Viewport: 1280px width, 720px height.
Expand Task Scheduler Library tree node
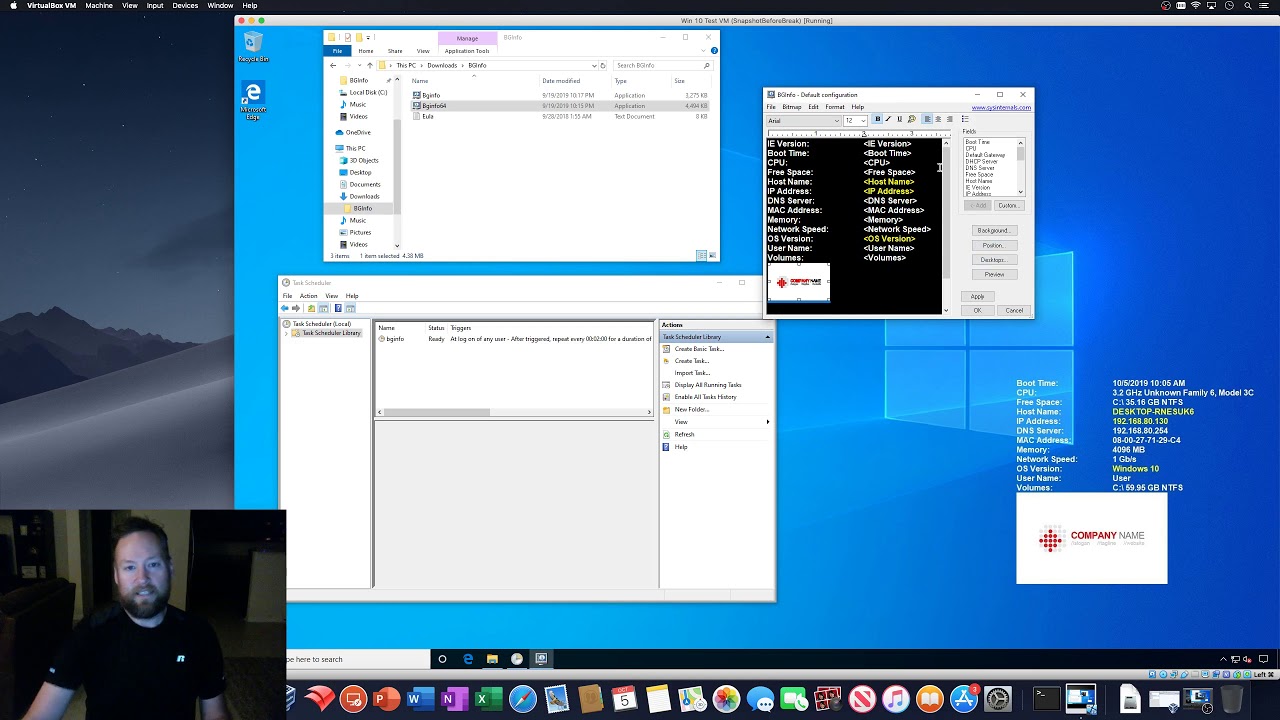coord(287,333)
